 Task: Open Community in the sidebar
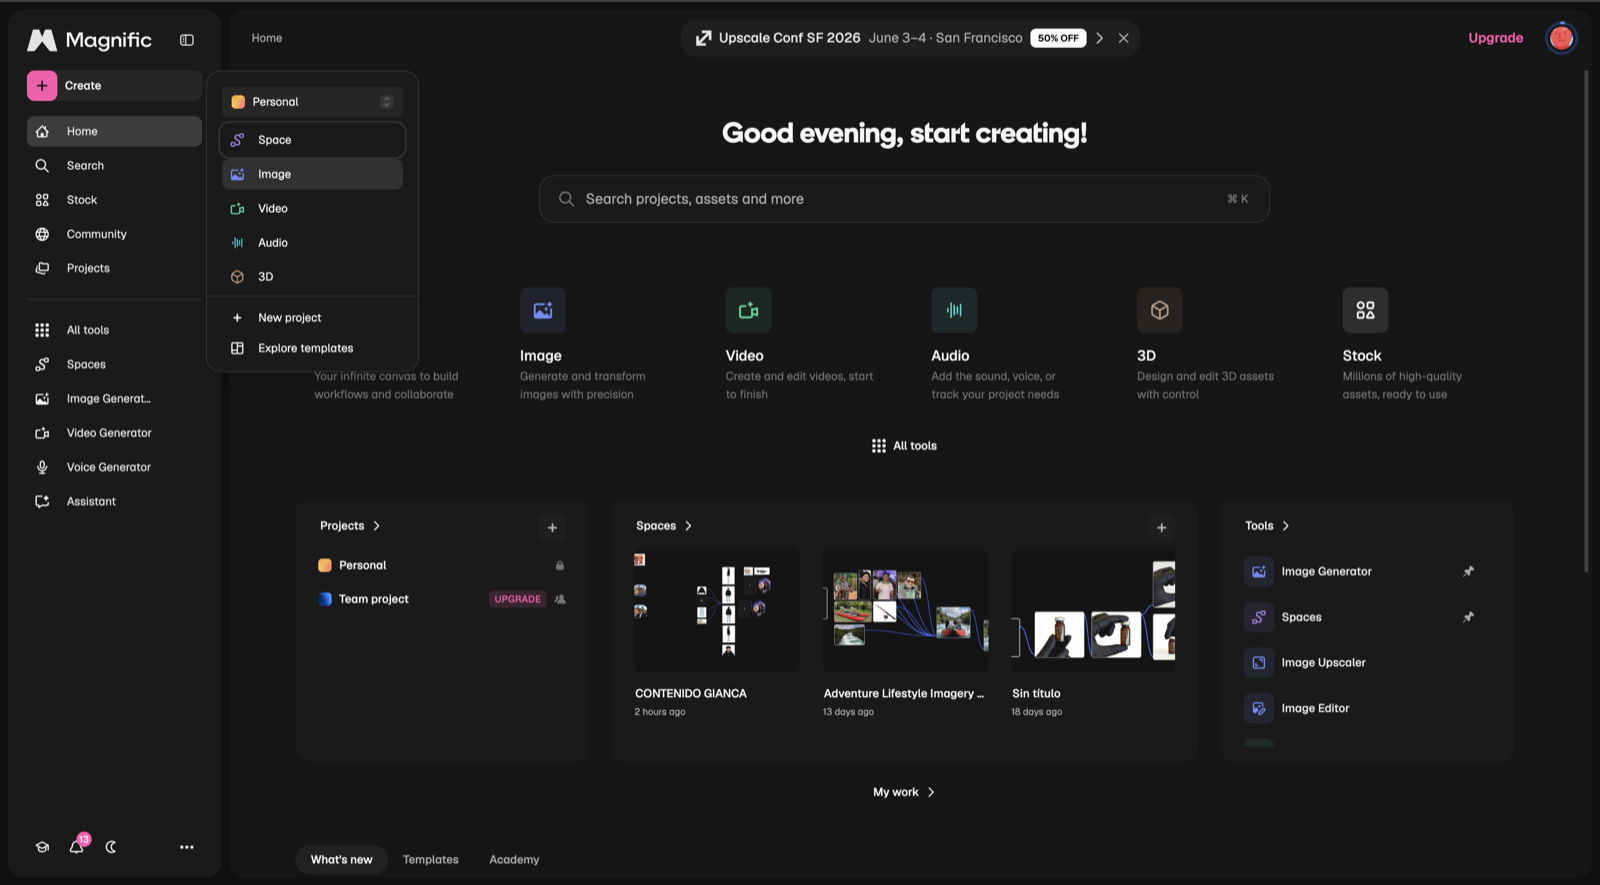tap(114, 234)
